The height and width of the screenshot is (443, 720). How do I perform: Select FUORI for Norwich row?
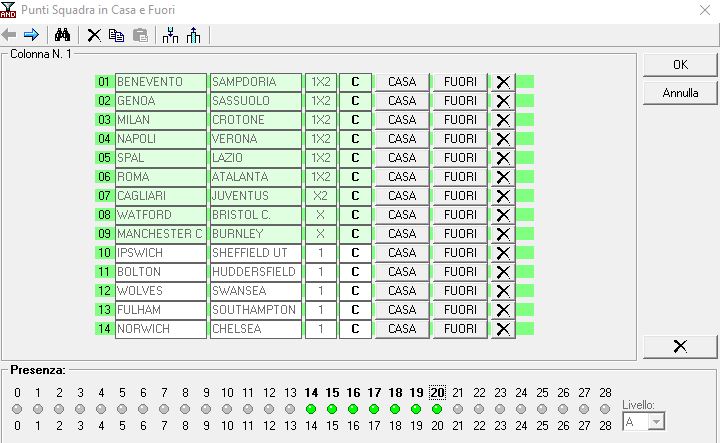point(460,329)
